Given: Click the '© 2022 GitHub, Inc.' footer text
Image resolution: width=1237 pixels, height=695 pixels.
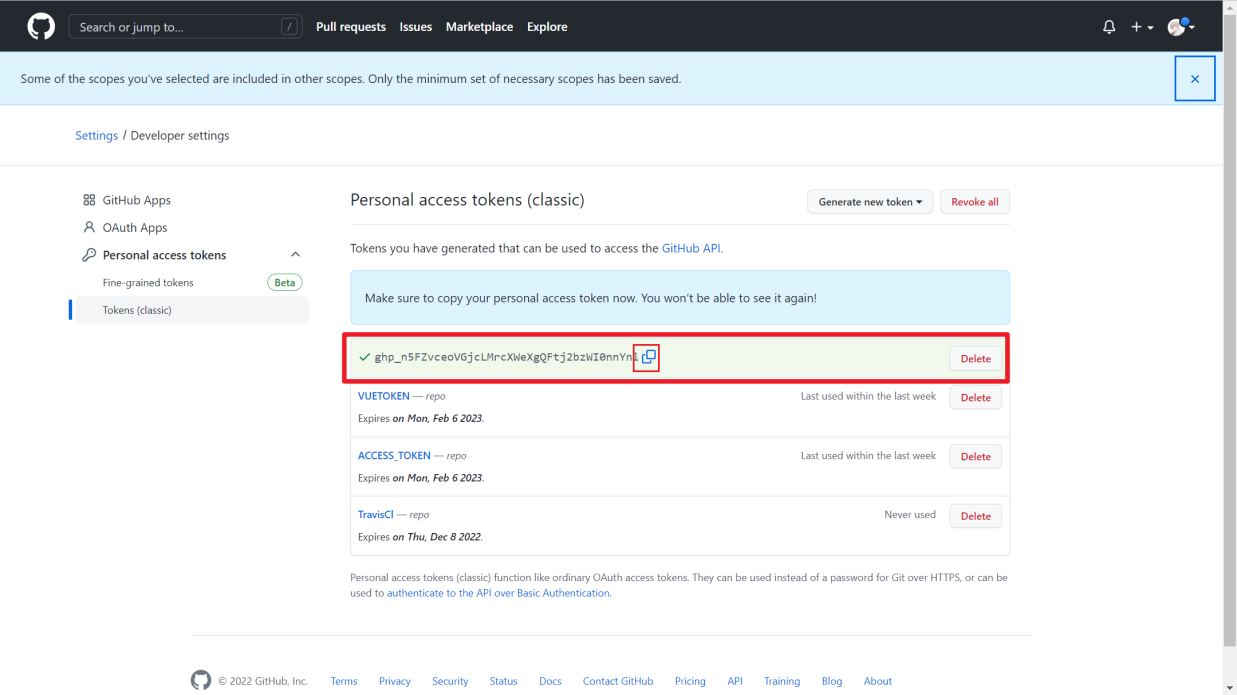Looking at the screenshot, I should pos(263,681).
